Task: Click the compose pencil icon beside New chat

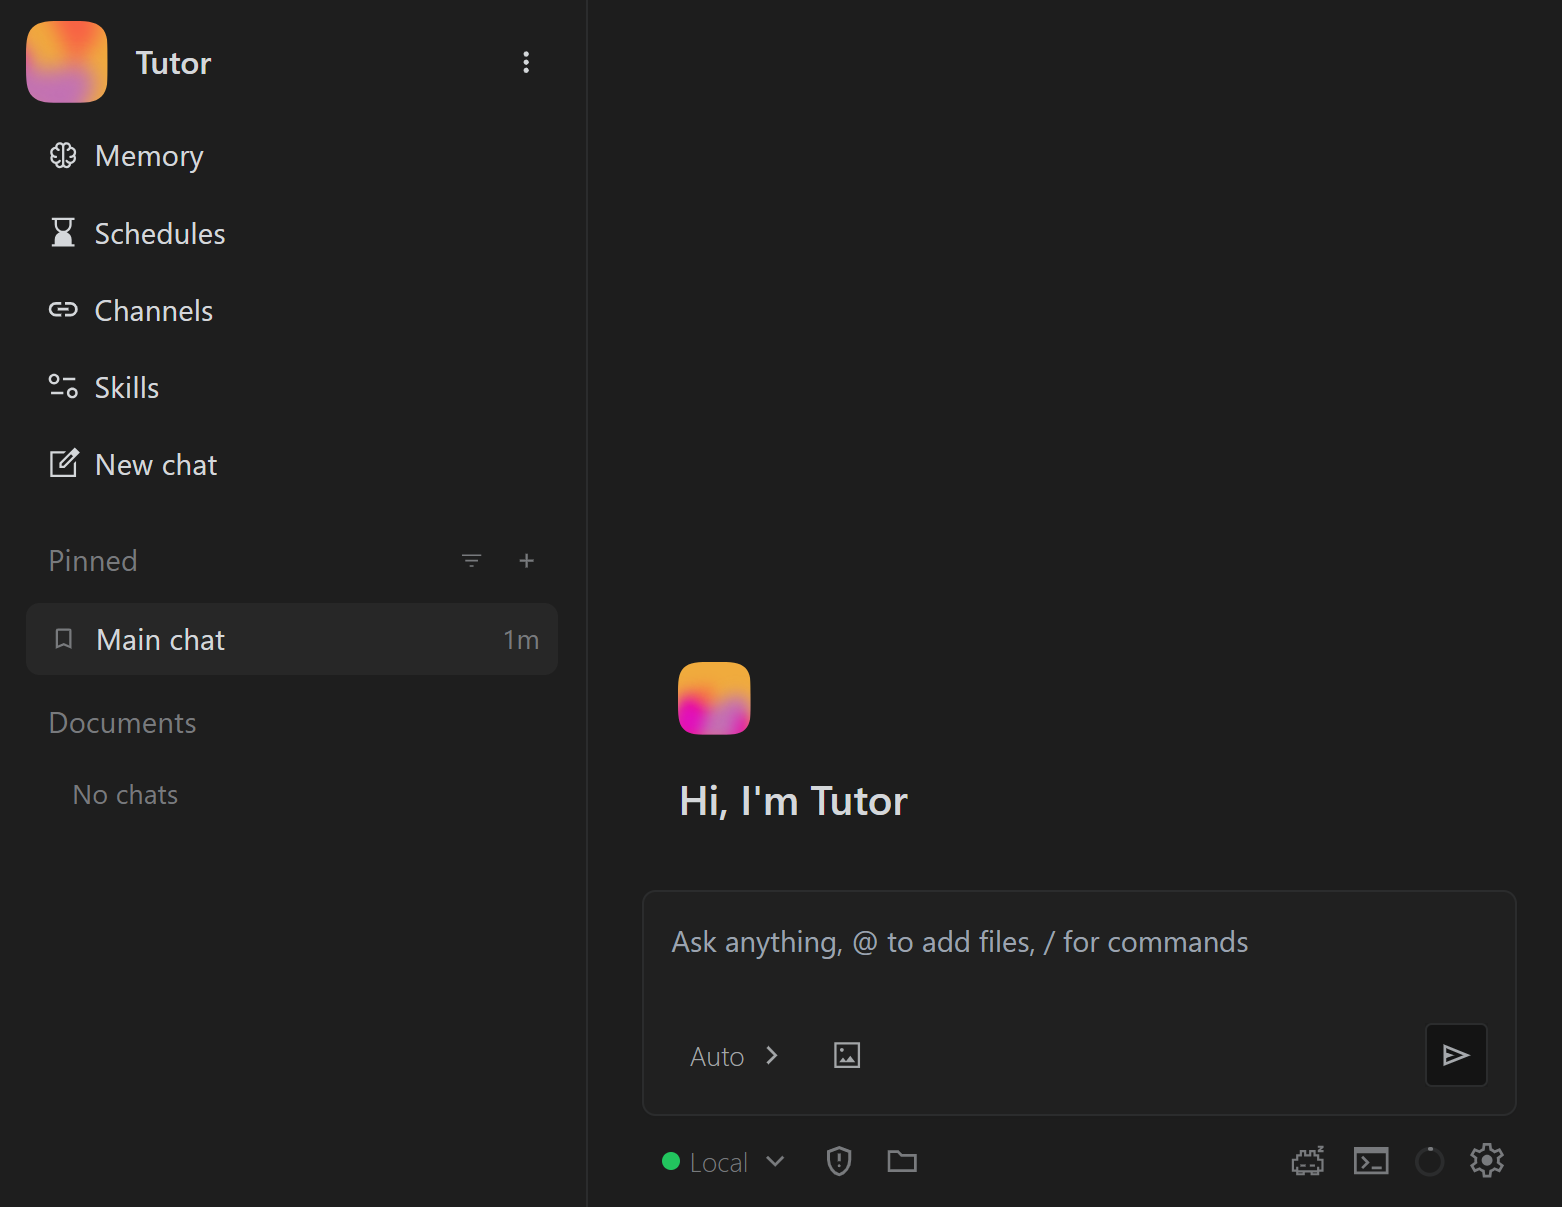Action: (63, 463)
